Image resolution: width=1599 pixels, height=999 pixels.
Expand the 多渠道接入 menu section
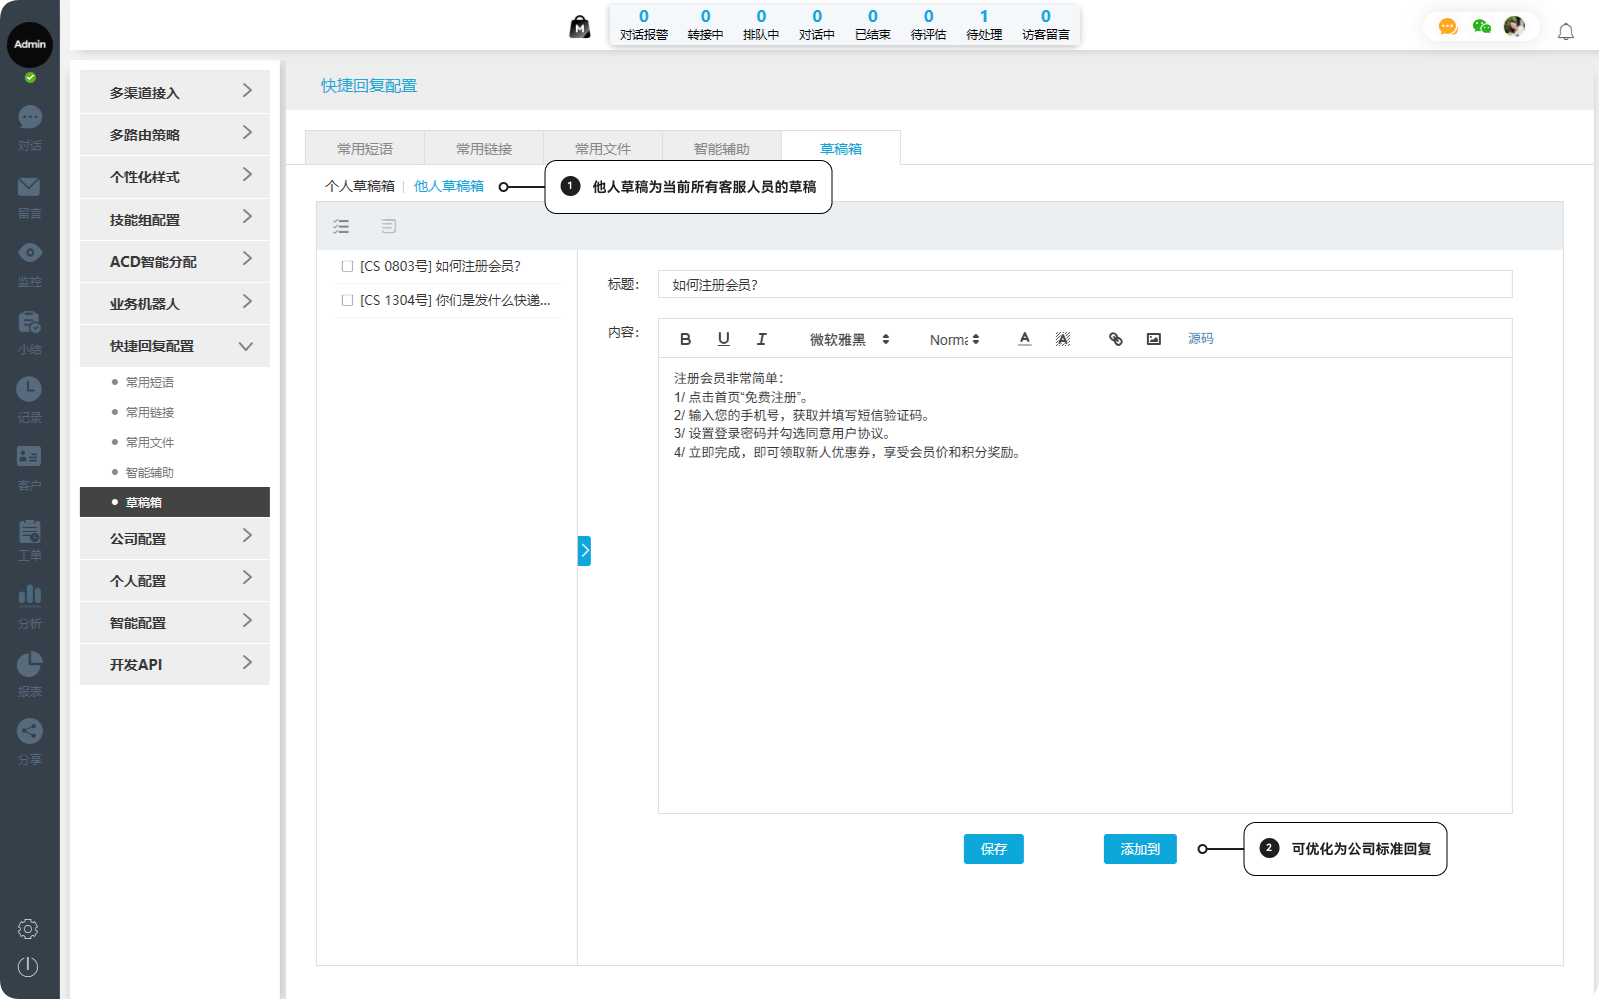(x=175, y=92)
